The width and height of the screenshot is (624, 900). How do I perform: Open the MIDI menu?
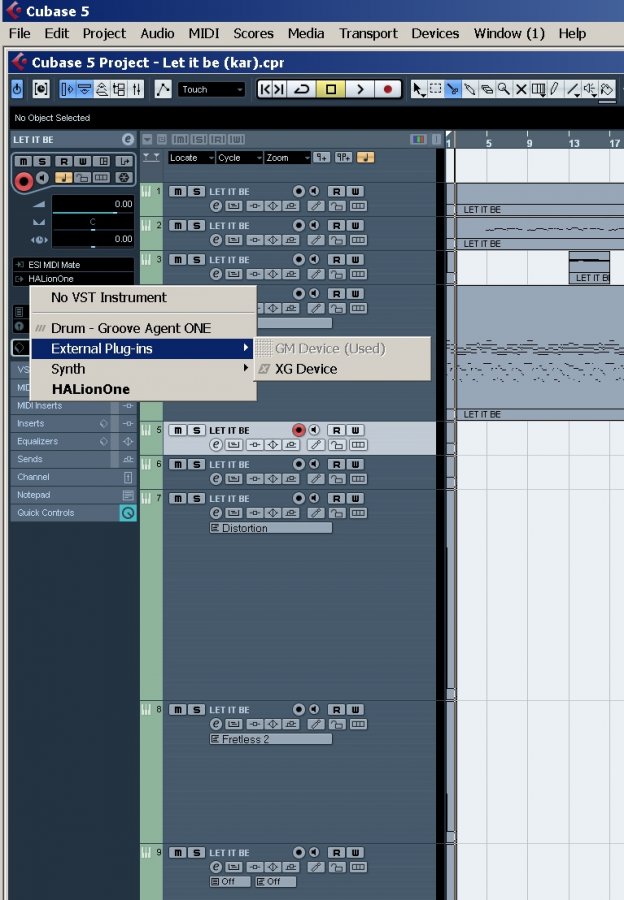204,33
